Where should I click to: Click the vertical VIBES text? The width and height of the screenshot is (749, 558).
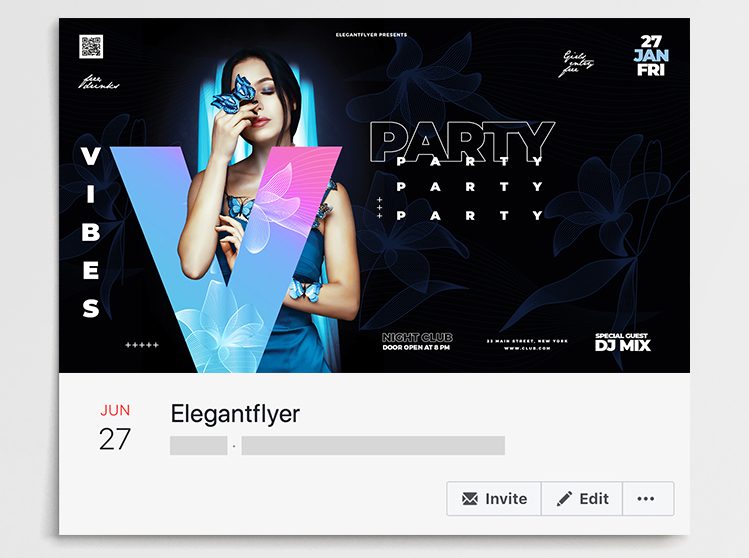[x=90, y=232]
